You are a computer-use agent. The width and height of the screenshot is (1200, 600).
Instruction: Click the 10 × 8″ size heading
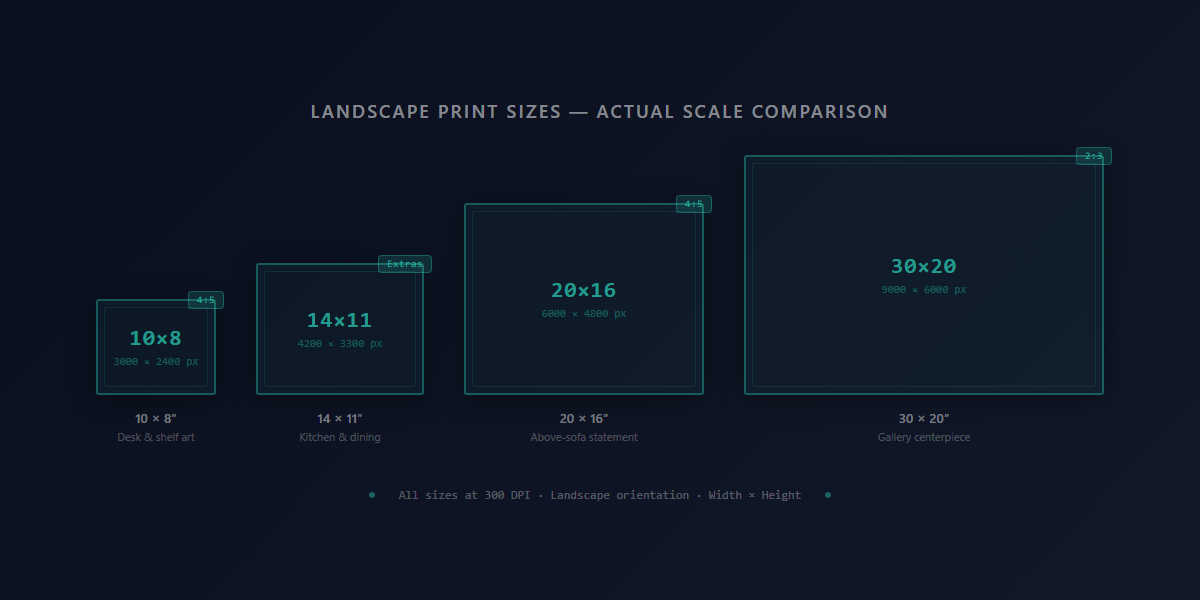156,418
